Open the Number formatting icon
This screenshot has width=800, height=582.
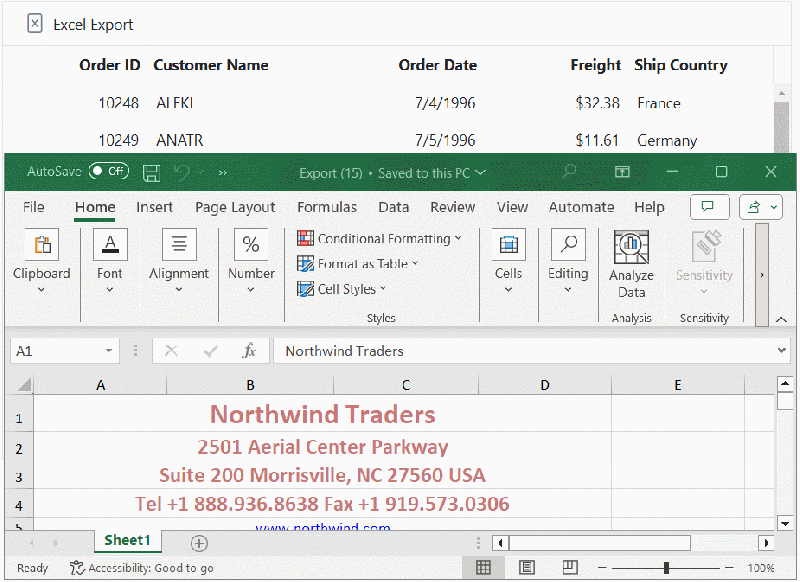250,243
